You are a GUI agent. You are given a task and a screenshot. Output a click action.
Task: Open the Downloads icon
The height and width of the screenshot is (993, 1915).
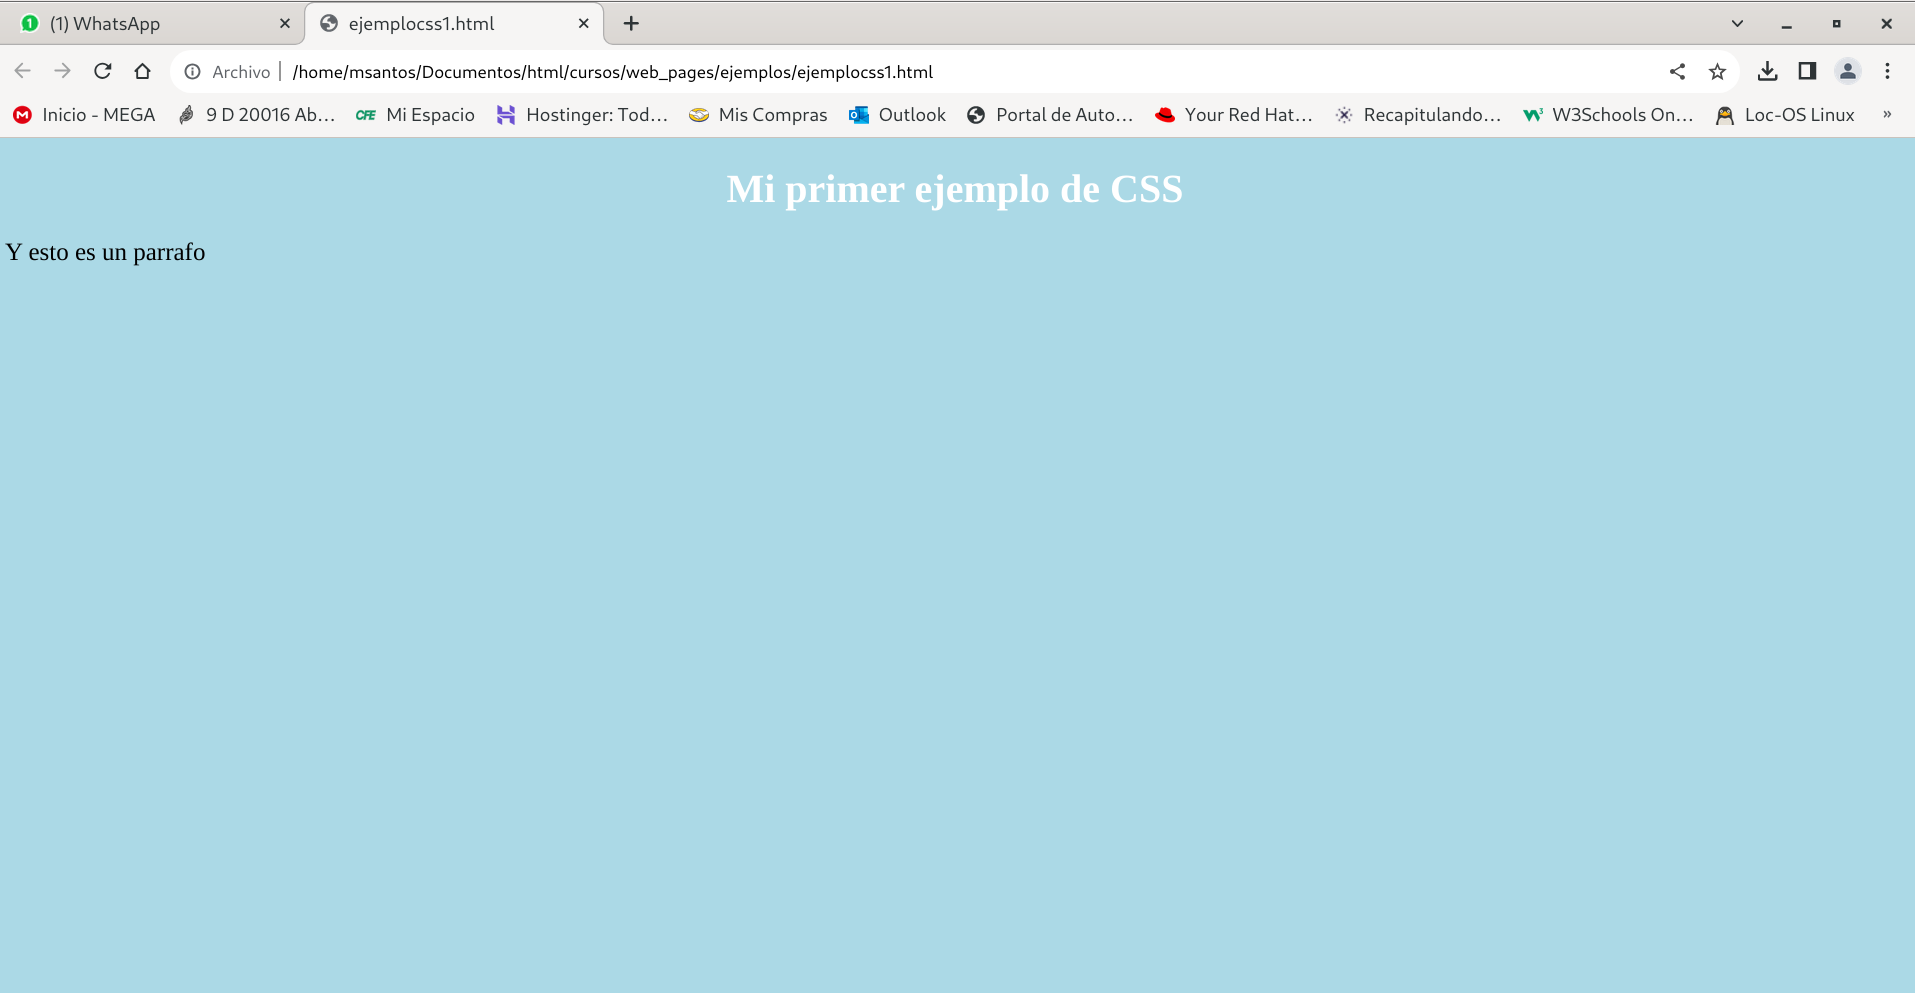coord(1767,71)
